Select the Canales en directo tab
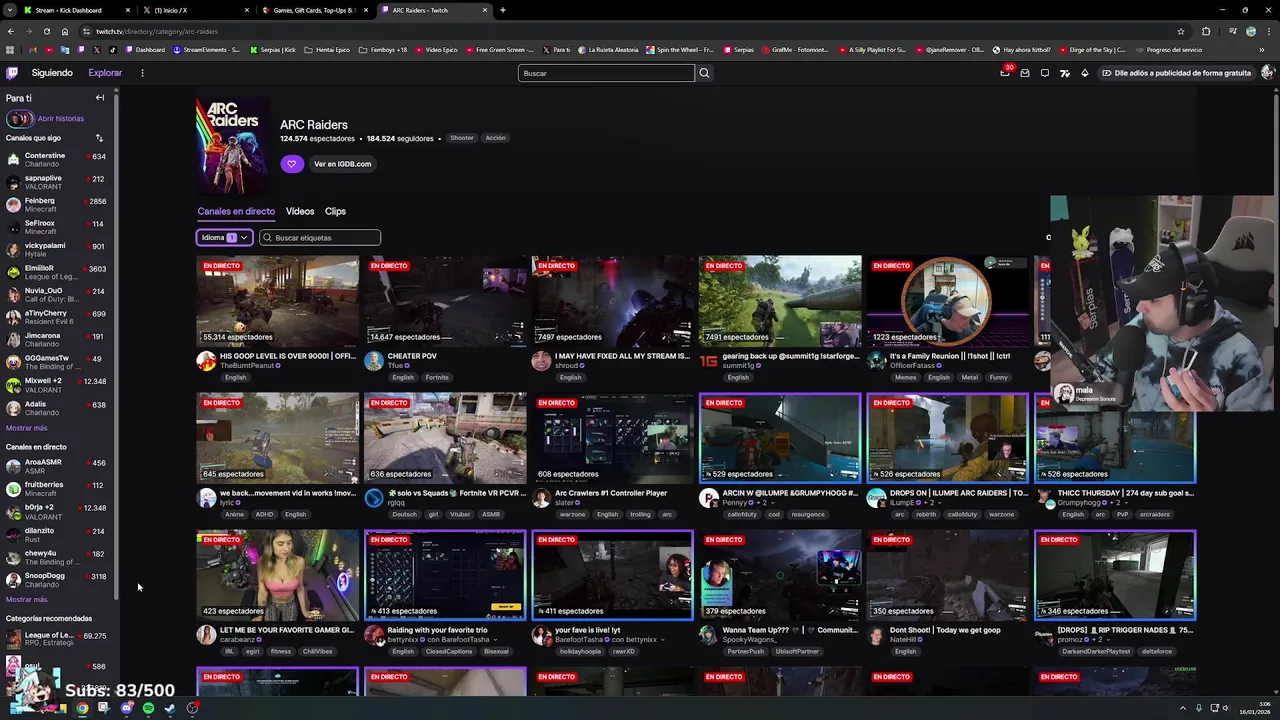This screenshot has height=720, width=1280. tap(236, 212)
